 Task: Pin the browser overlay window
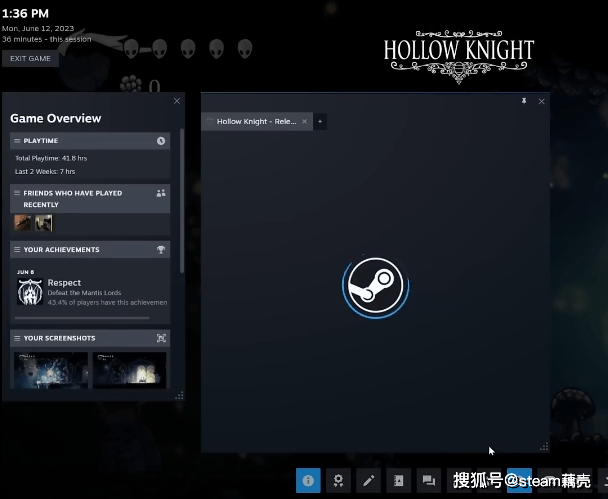524,101
